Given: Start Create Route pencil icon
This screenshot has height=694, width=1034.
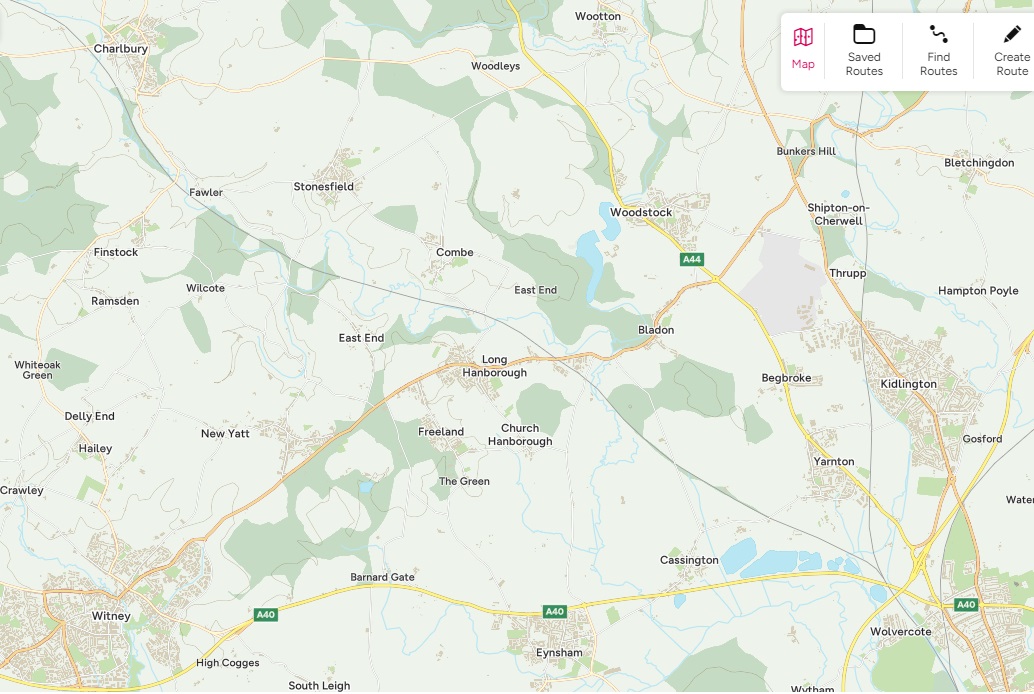Looking at the screenshot, I should point(1012,34).
